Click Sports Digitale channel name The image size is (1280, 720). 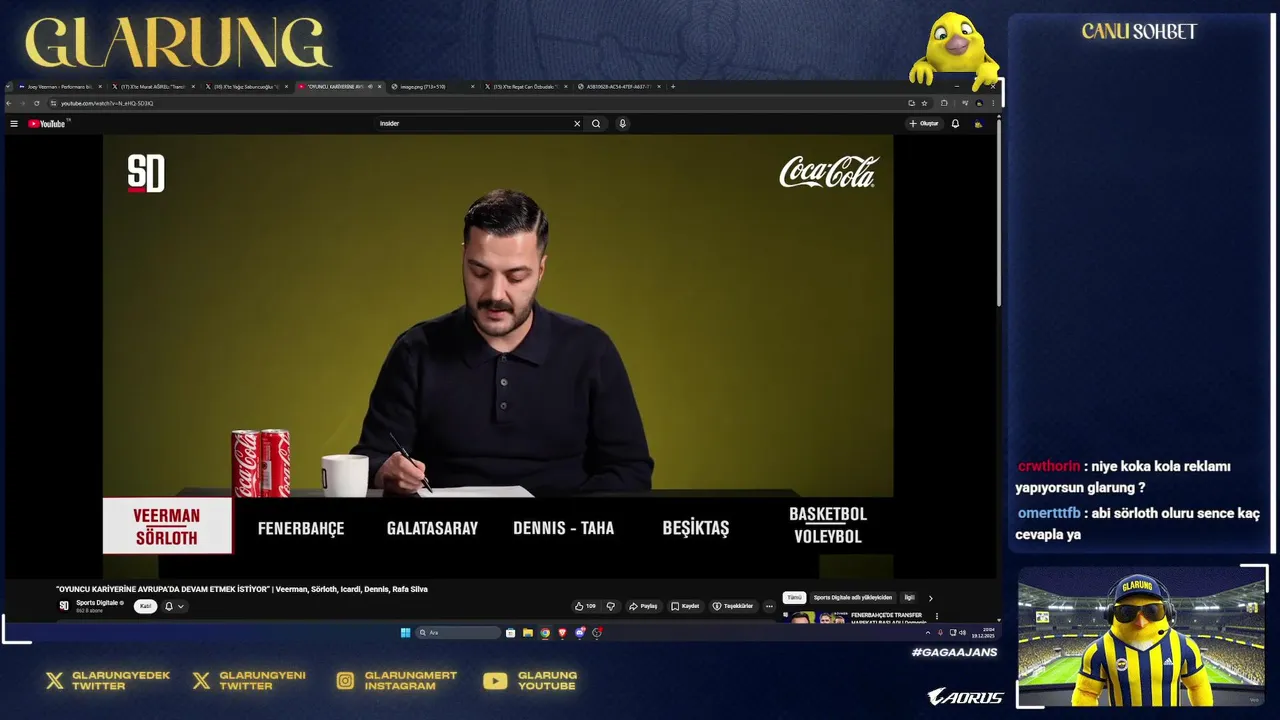(x=99, y=603)
